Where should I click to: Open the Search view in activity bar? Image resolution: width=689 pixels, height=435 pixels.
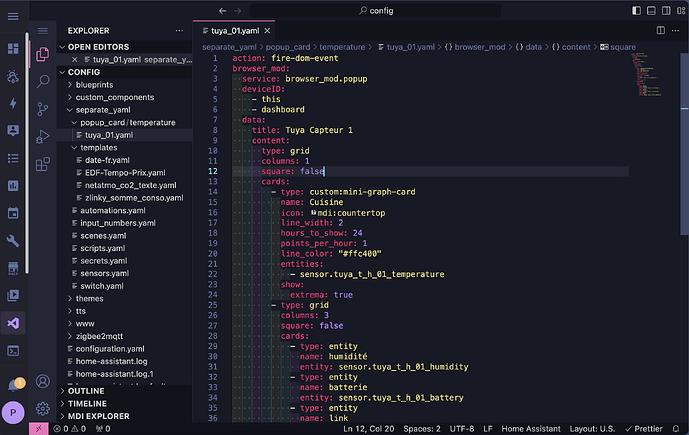(x=43, y=82)
